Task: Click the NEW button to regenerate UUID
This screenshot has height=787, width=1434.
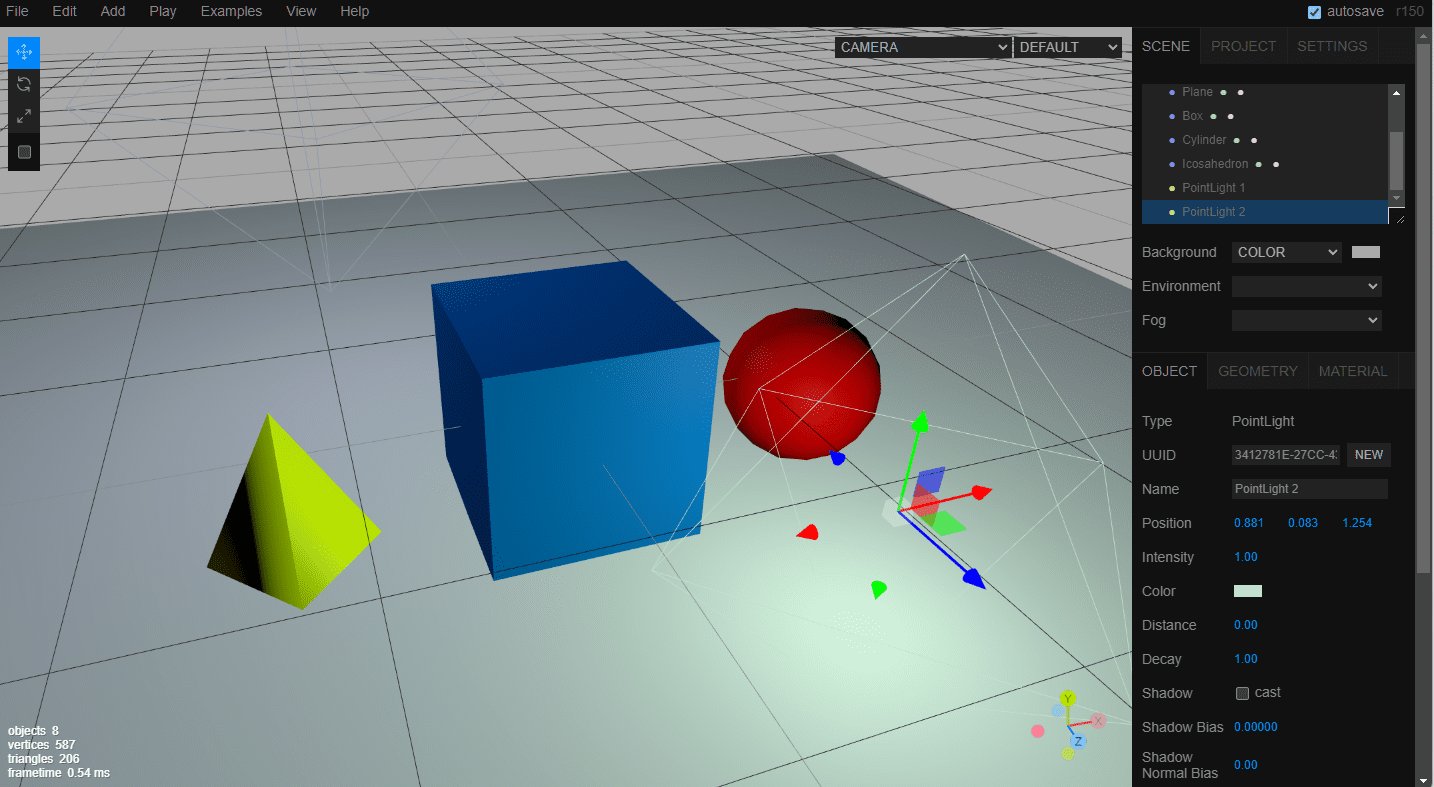Action: click(1368, 454)
